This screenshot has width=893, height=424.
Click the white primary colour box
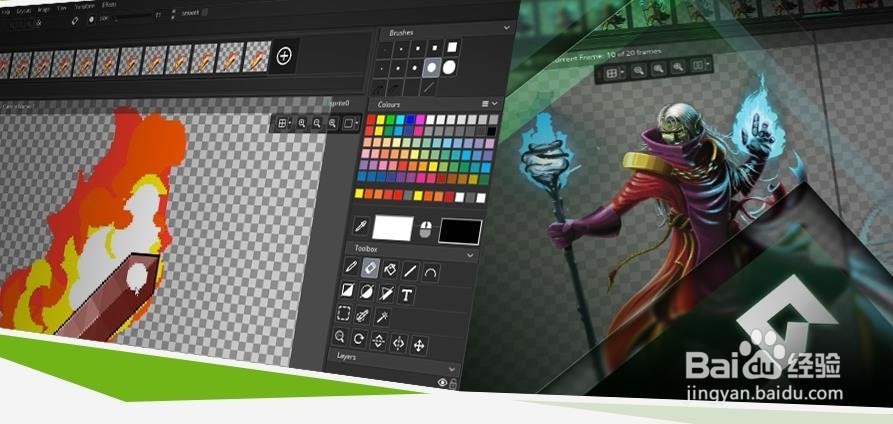pos(392,227)
